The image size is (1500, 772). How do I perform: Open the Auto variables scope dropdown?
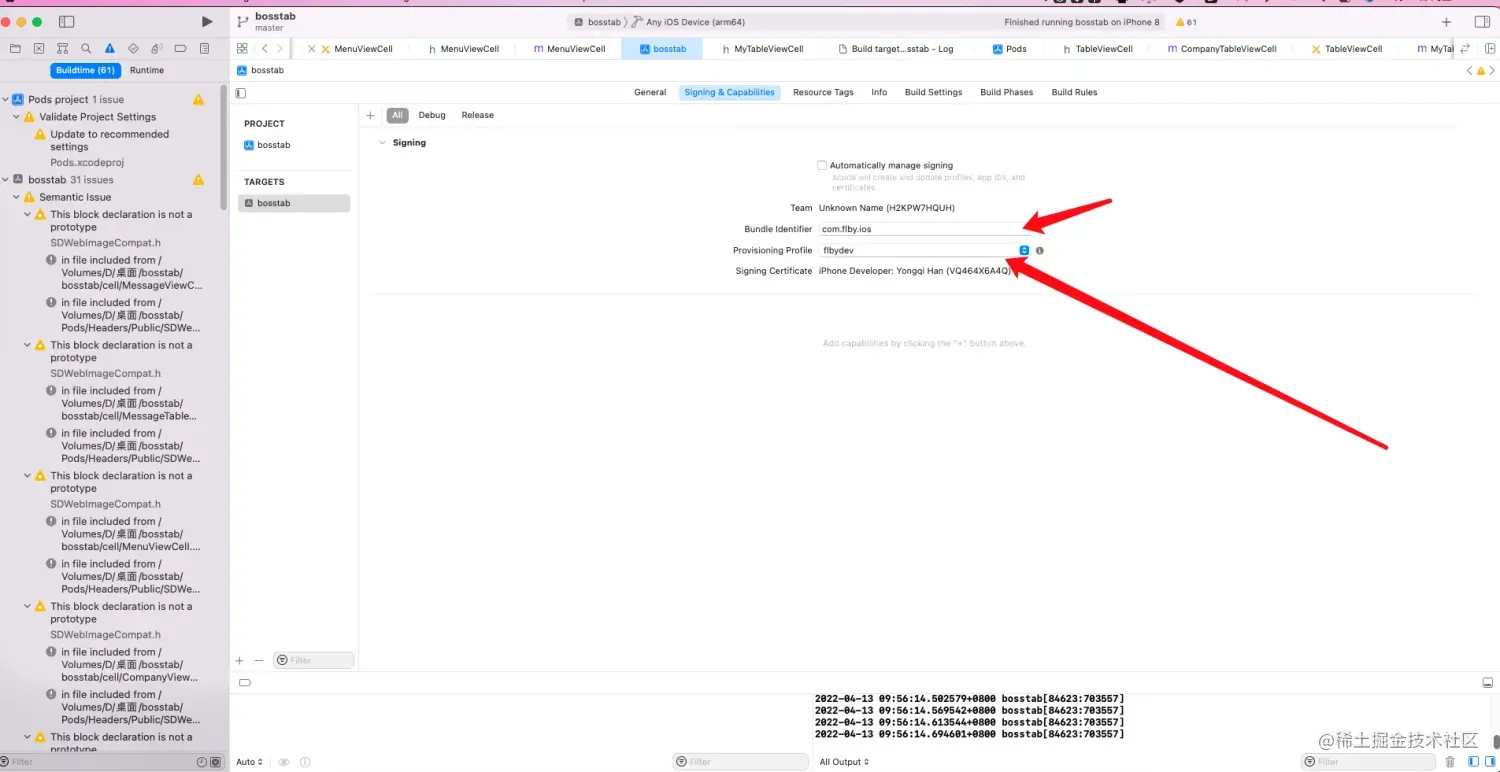(249, 762)
